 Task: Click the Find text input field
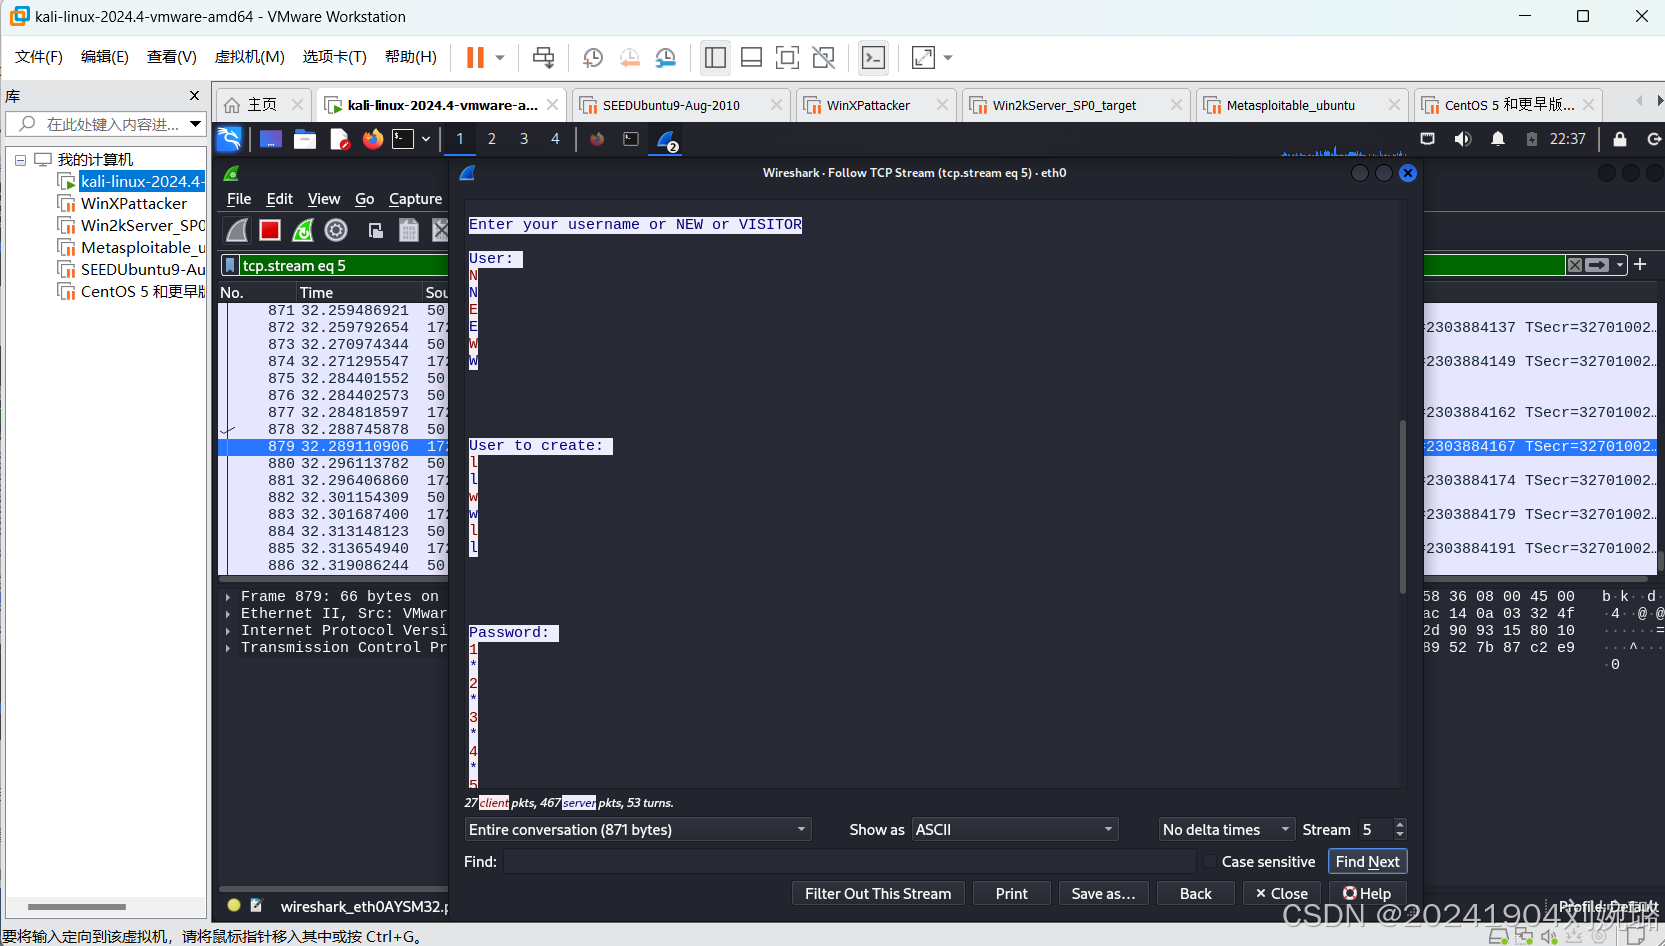(x=850, y=862)
